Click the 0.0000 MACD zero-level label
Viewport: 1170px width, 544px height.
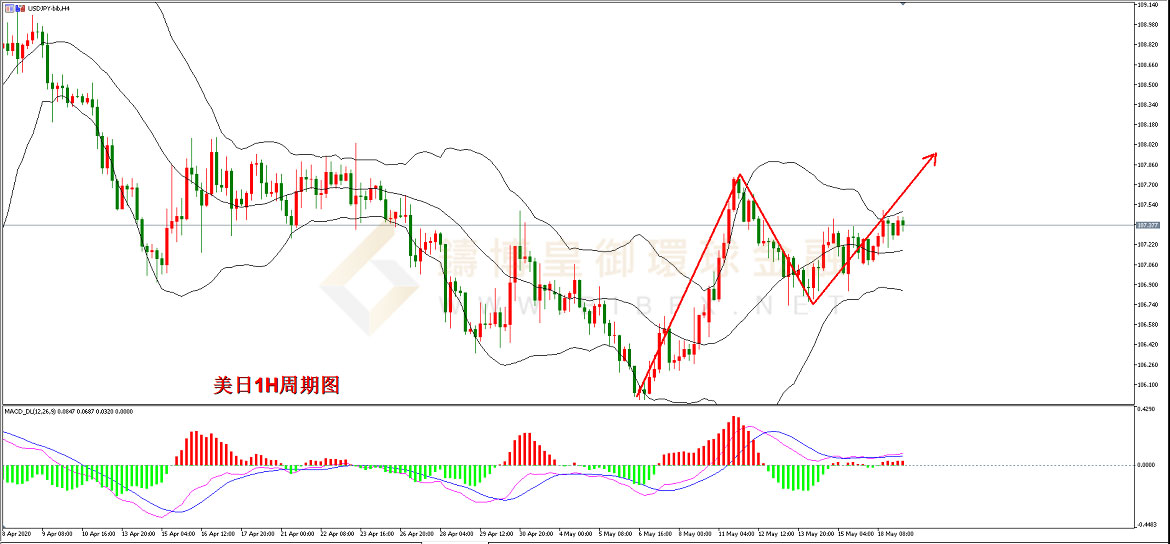[1147, 465]
